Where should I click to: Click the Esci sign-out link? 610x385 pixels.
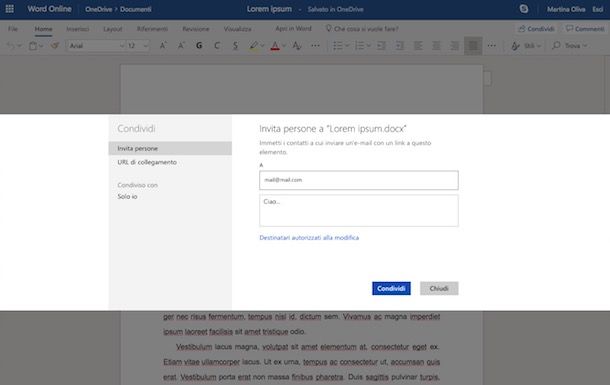pyautogui.click(x=598, y=9)
